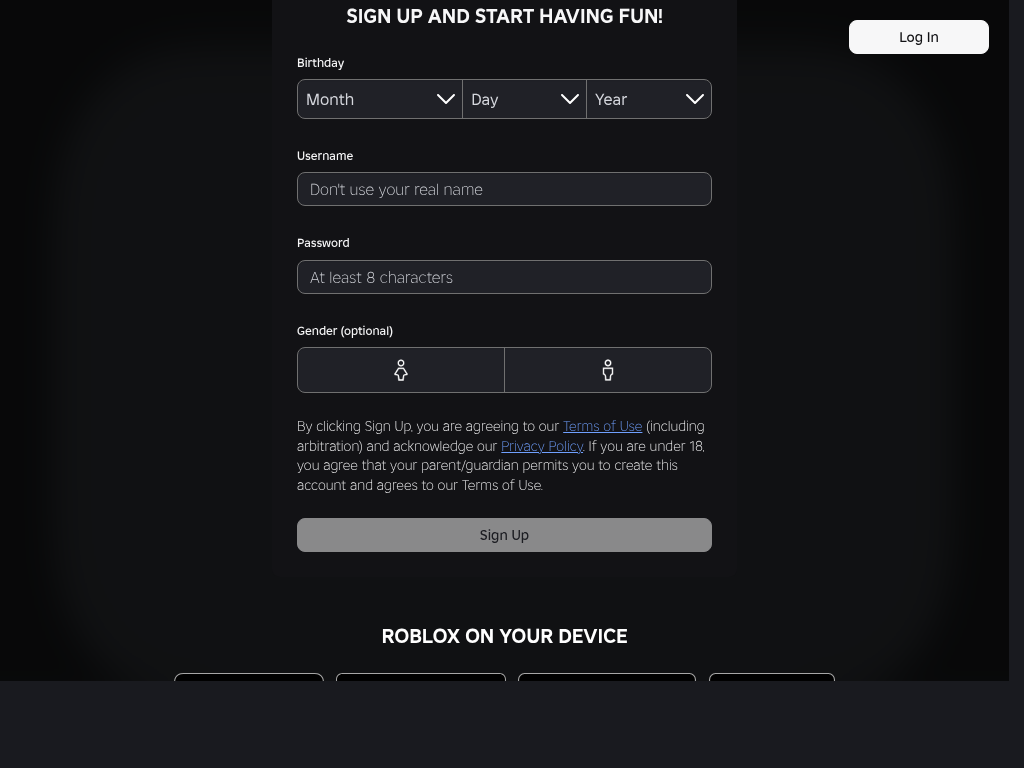This screenshot has width=1024, height=768.
Task: Open the Terms of Use link
Action: [602, 426]
